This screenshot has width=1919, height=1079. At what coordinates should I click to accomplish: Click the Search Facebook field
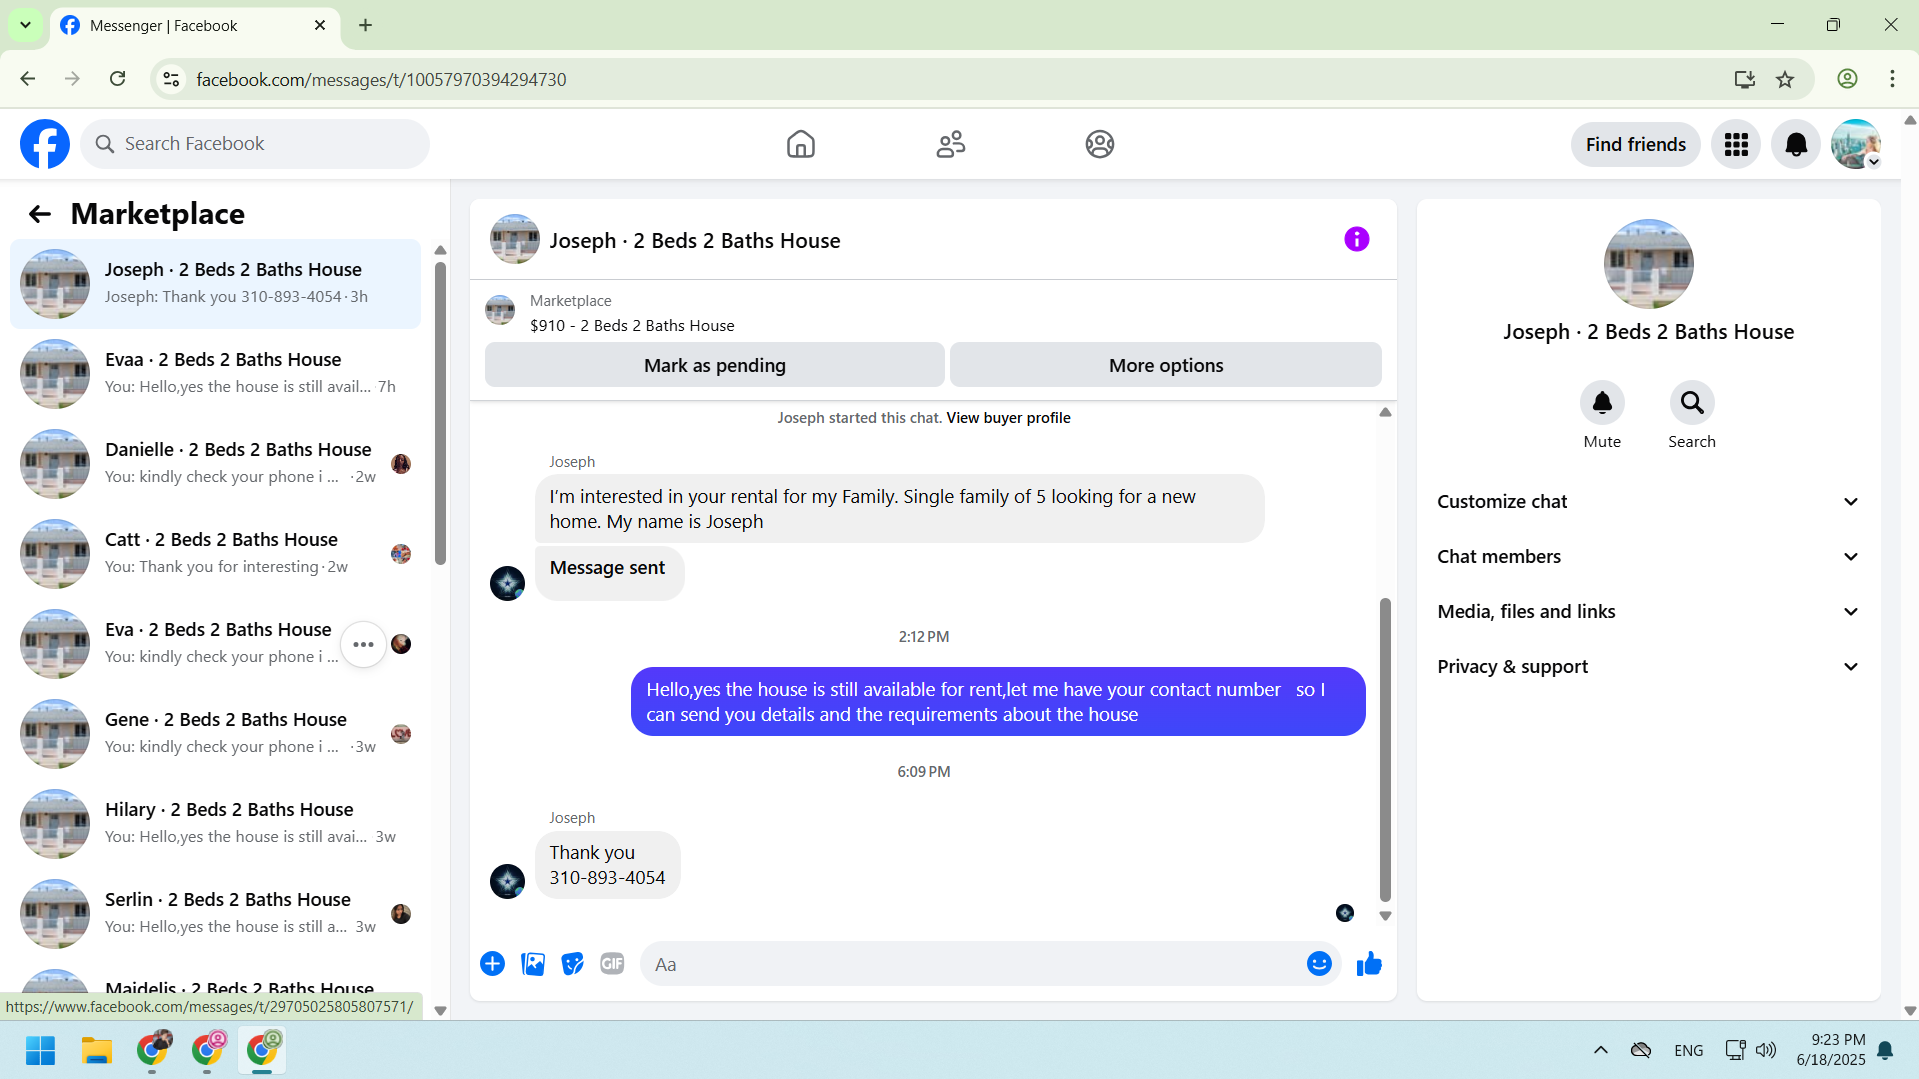tap(255, 145)
